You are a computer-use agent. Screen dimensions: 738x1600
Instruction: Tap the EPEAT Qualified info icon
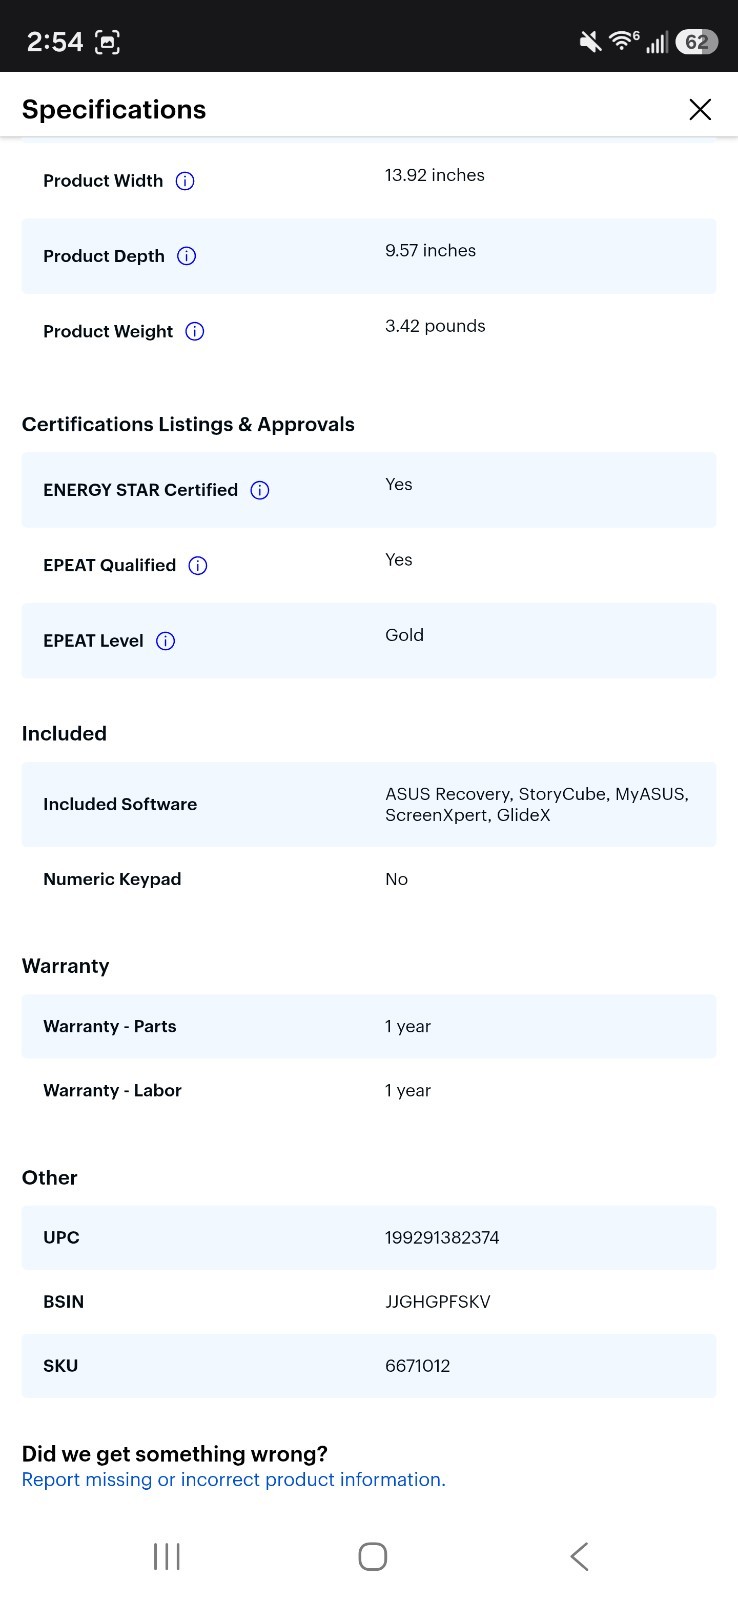tap(198, 566)
